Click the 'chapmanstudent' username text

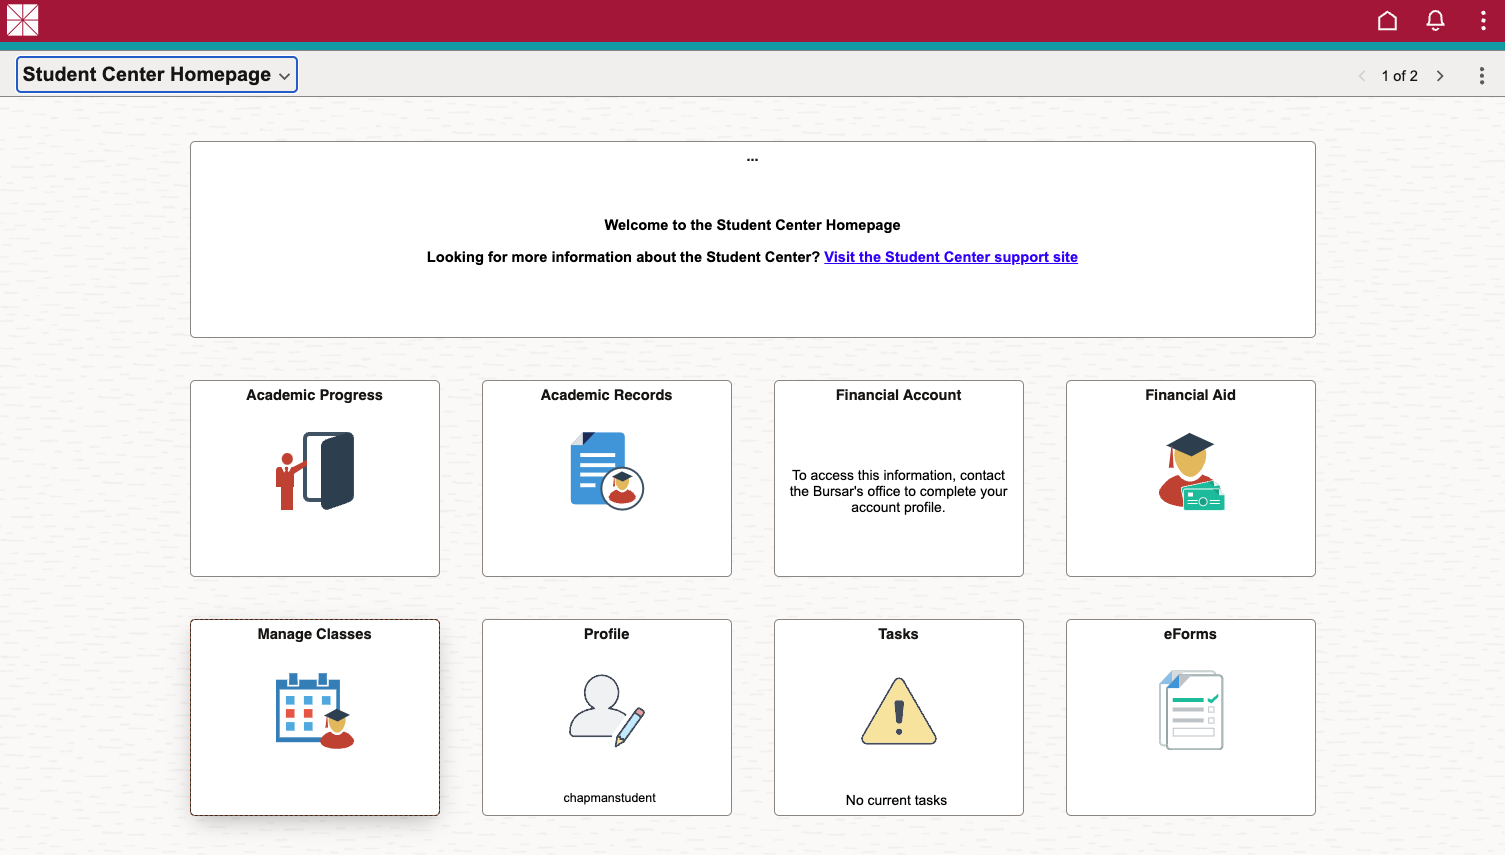609,798
